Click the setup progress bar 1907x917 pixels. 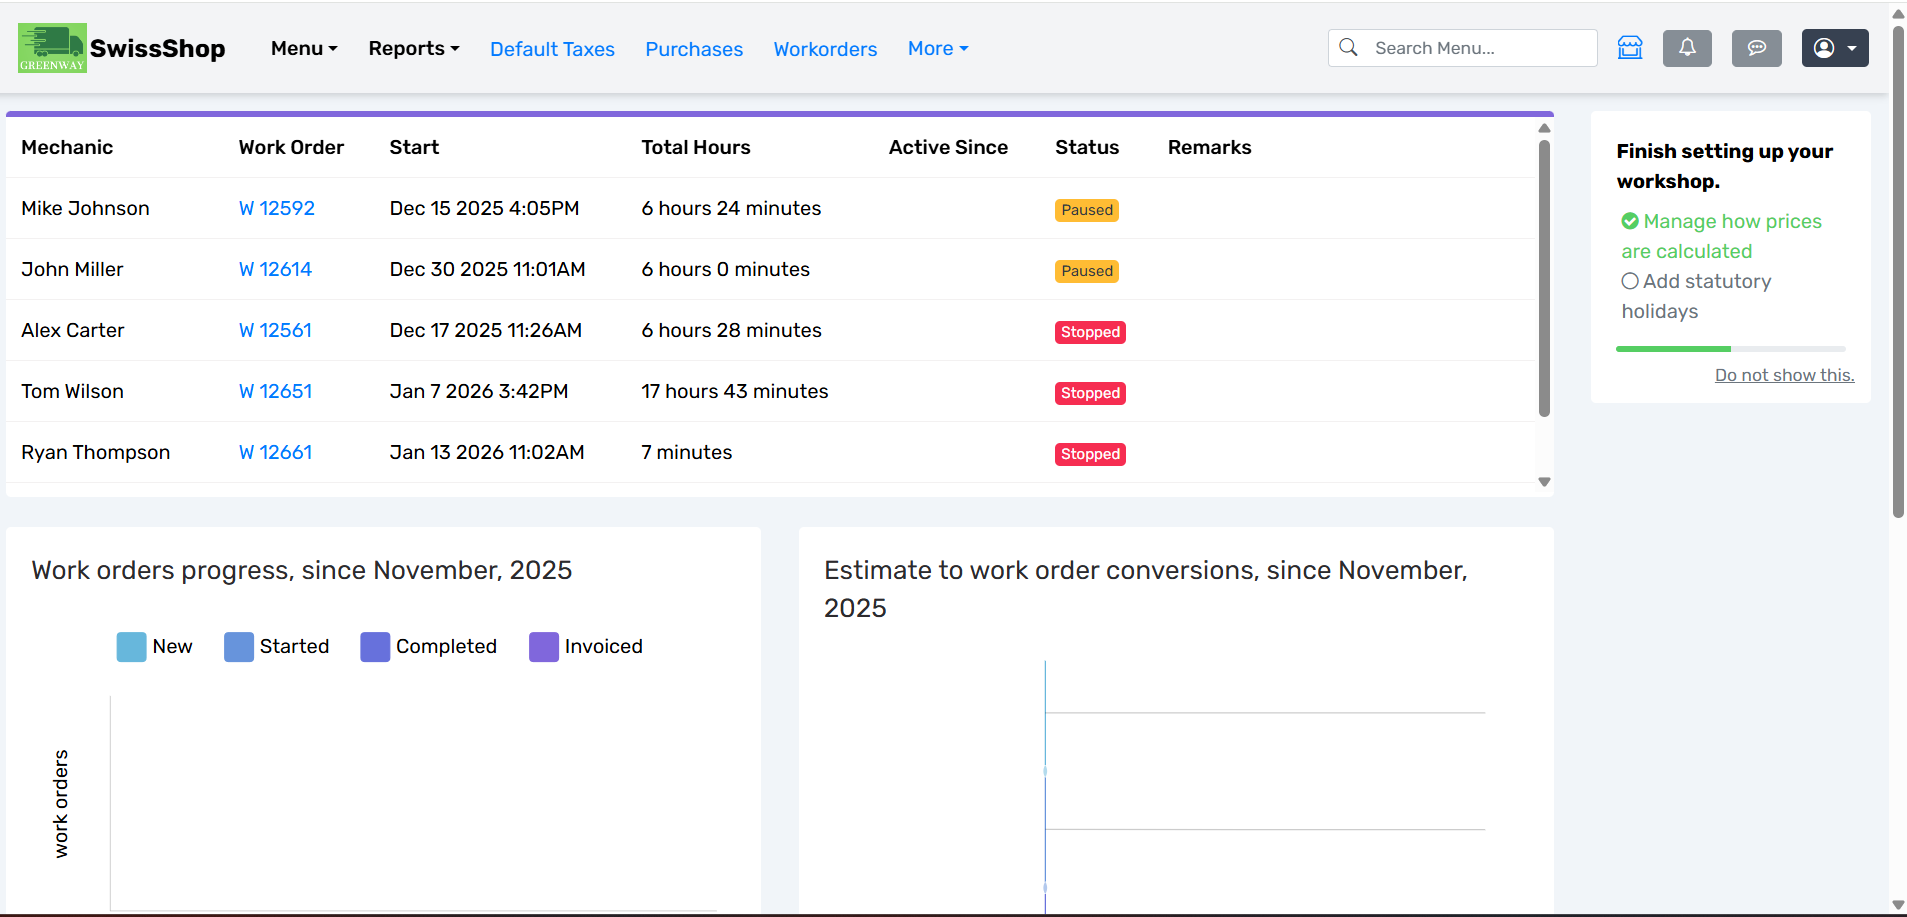[x=1730, y=349]
